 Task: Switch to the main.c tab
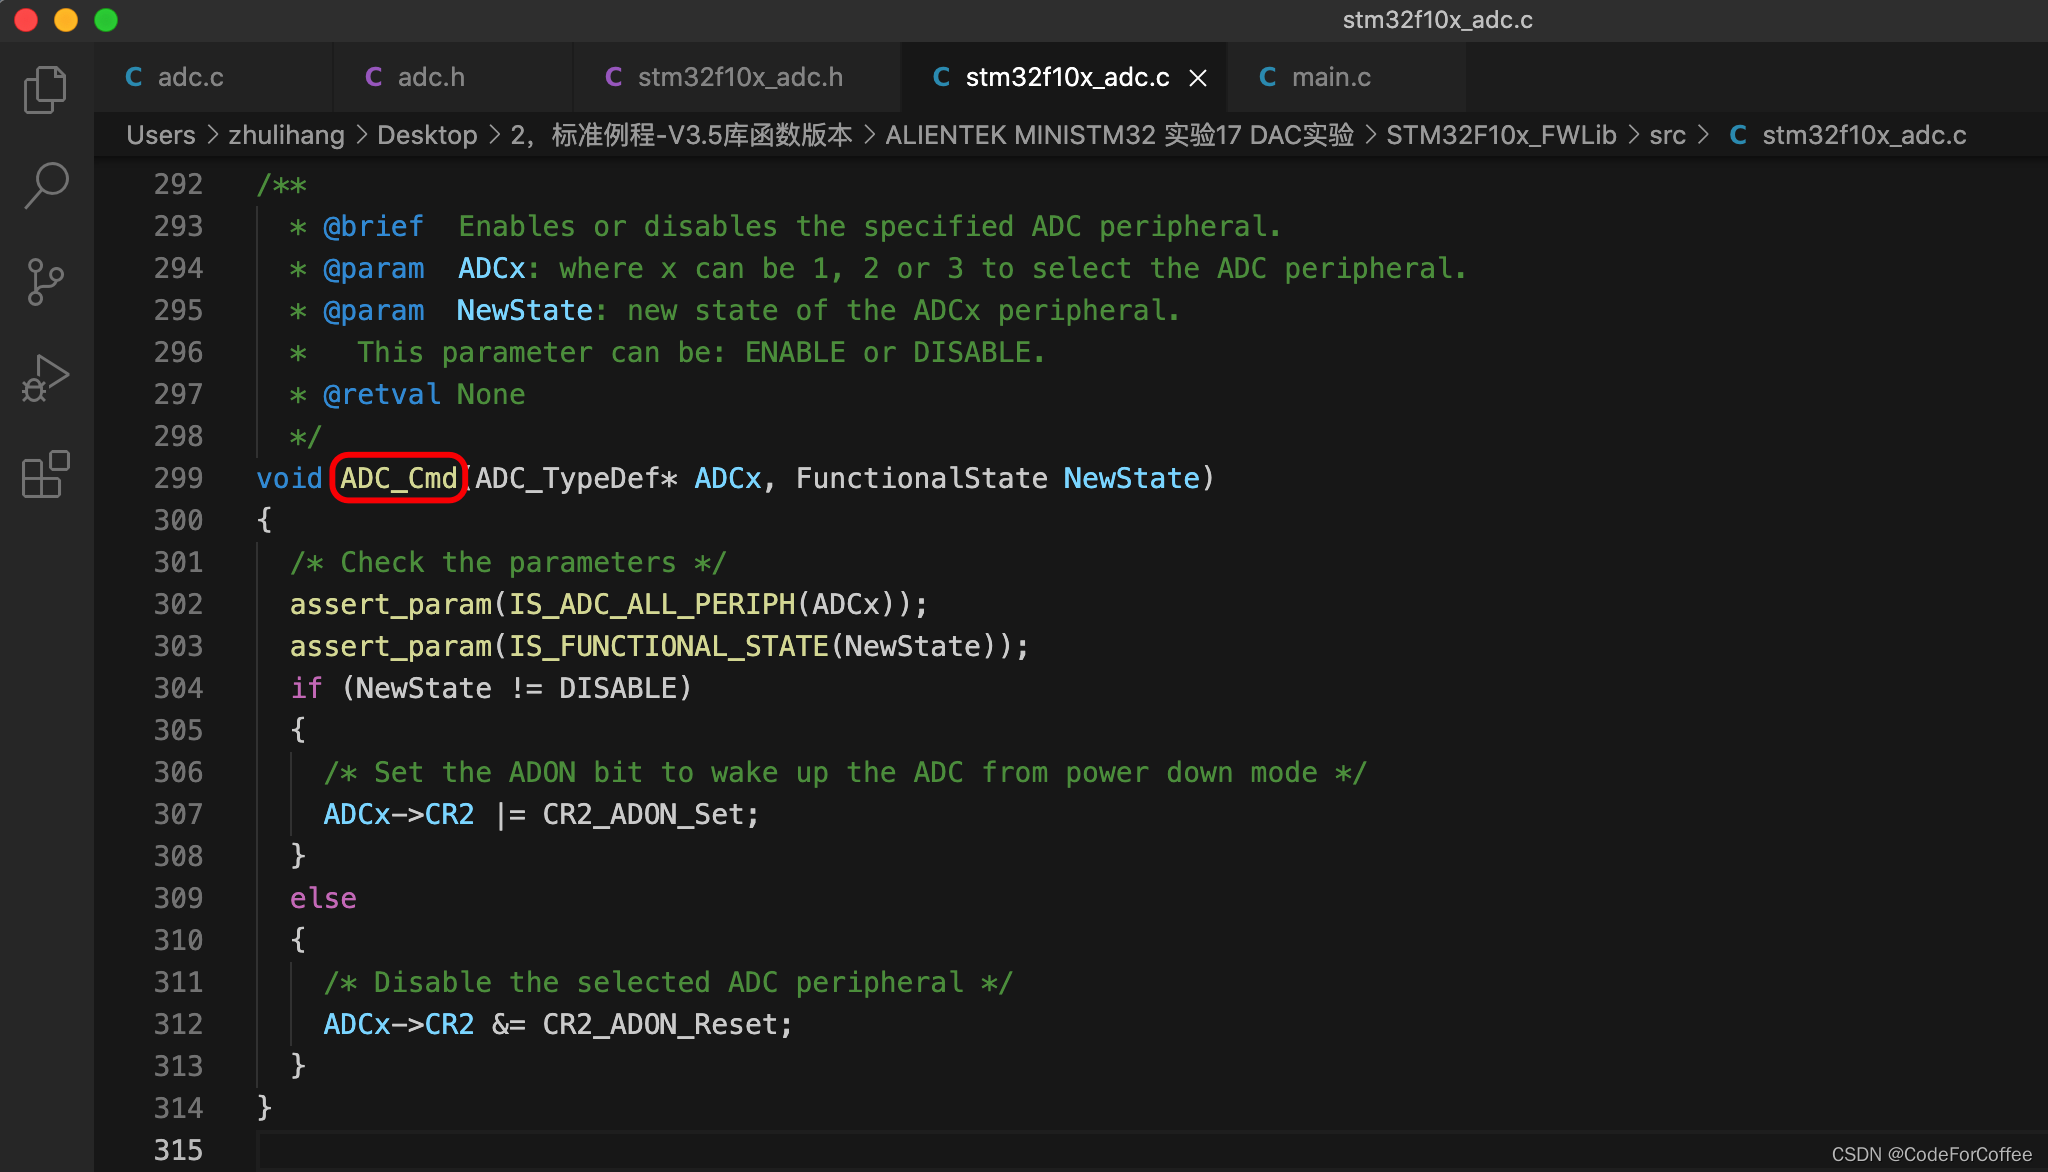[1332, 77]
